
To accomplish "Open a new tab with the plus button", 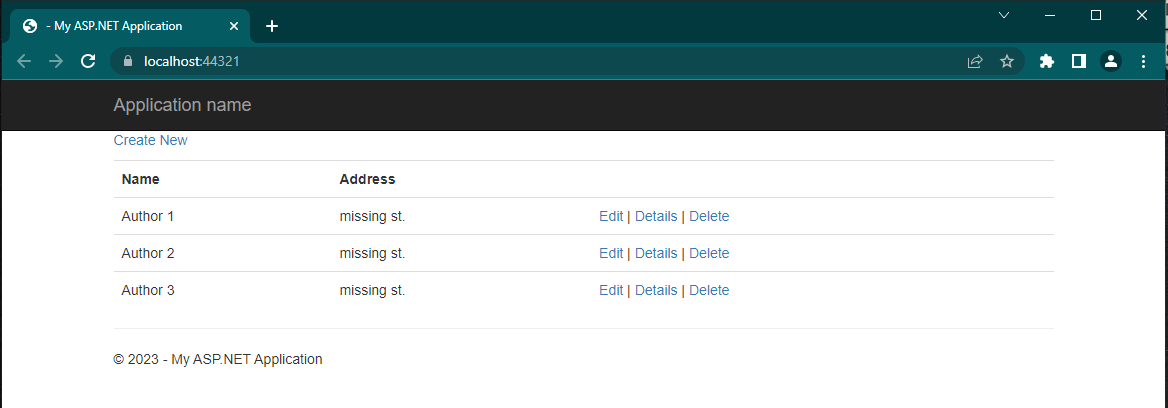I will click(x=272, y=26).
